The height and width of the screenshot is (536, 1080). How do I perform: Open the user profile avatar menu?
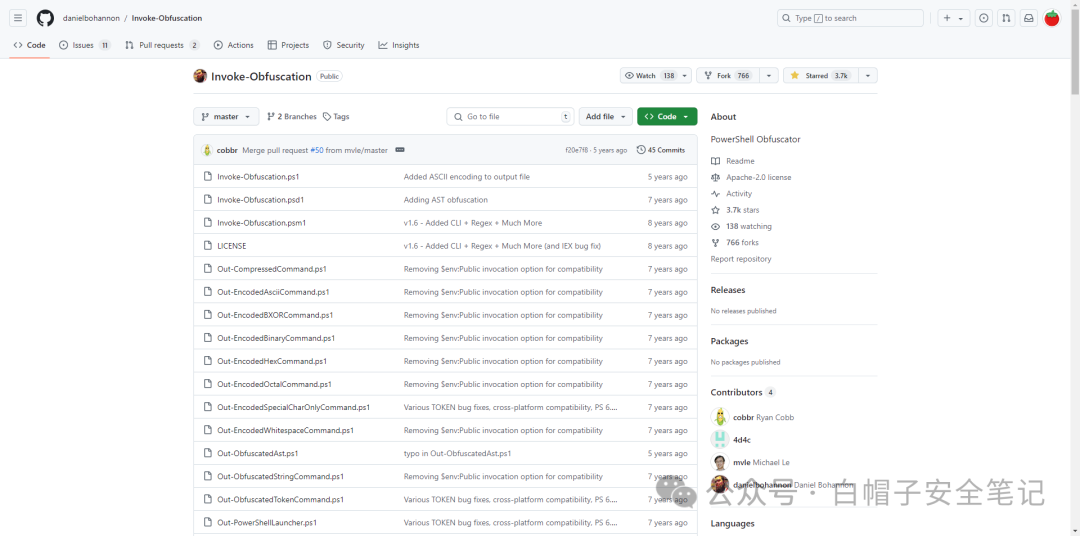pyautogui.click(x=1052, y=19)
